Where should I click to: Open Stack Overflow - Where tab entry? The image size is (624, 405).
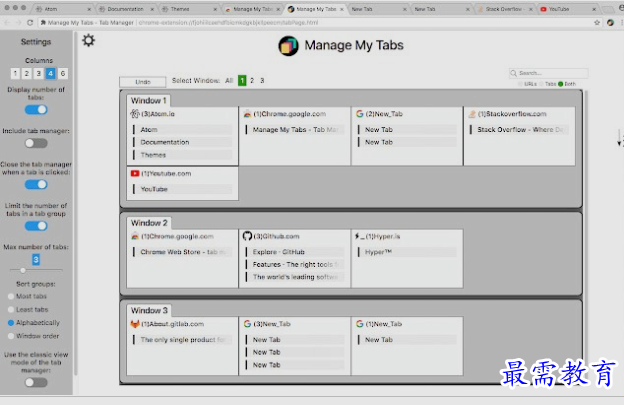tap(519, 129)
